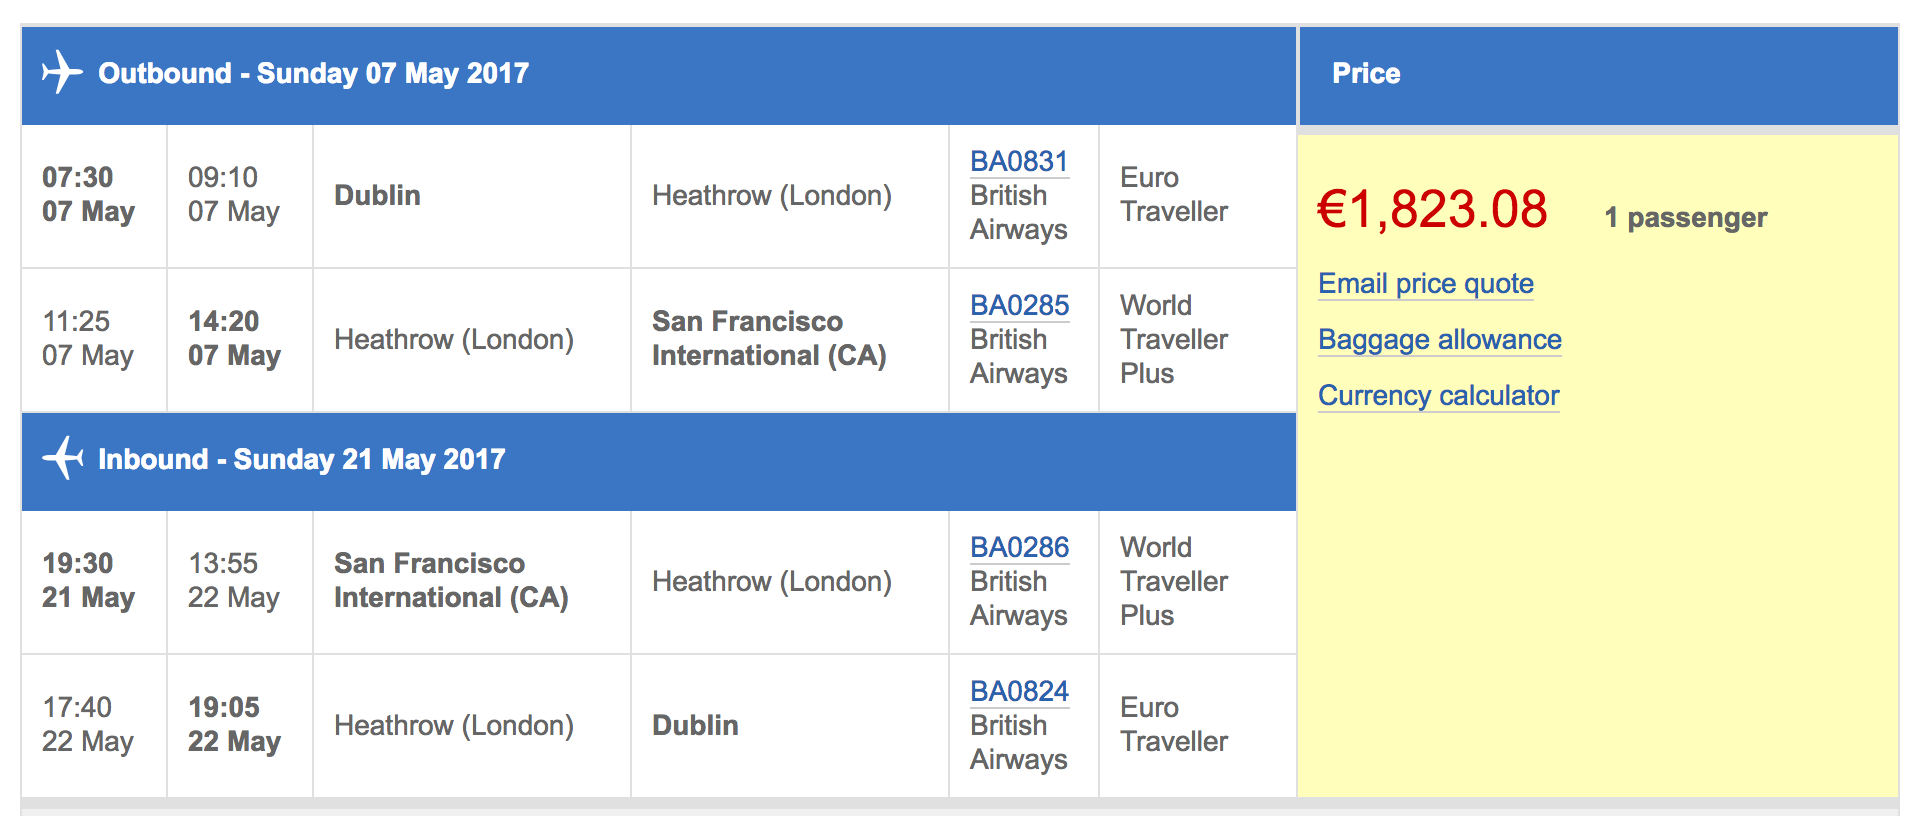Image resolution: width=1920 pixels, height=816 pixels.
Task: Click the 19:05 22 May arrival cell
Action: tap(234, 725)
